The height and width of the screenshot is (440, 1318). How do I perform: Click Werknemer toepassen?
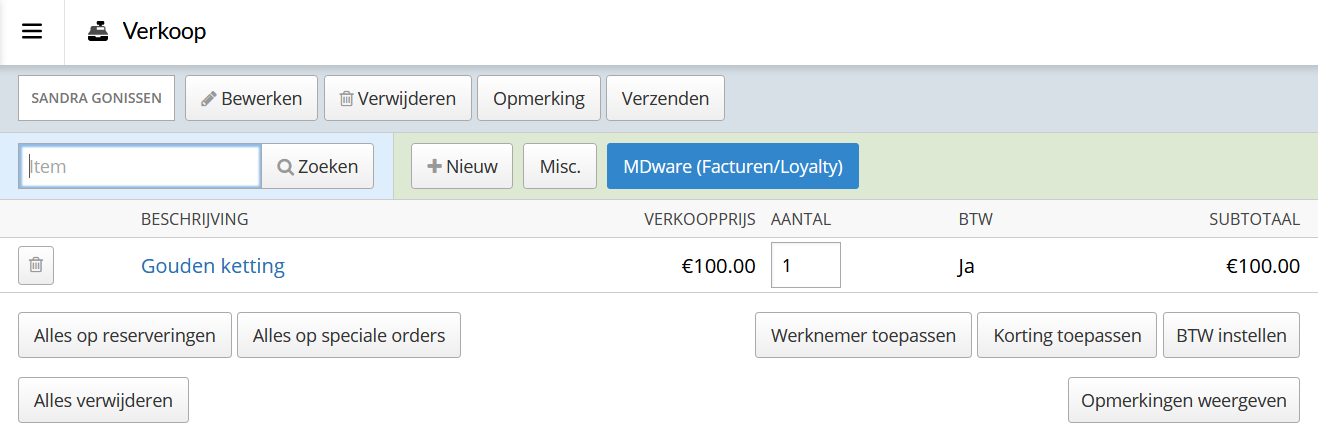[863, 335]
